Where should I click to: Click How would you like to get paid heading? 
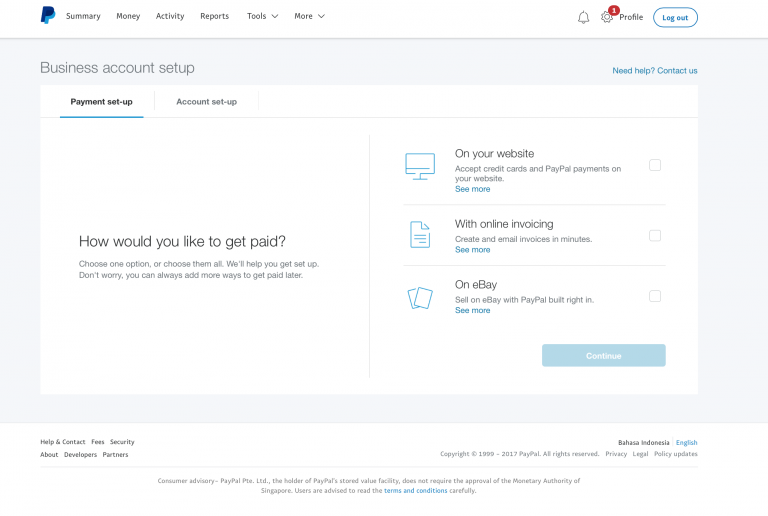(x=182, y=241)
